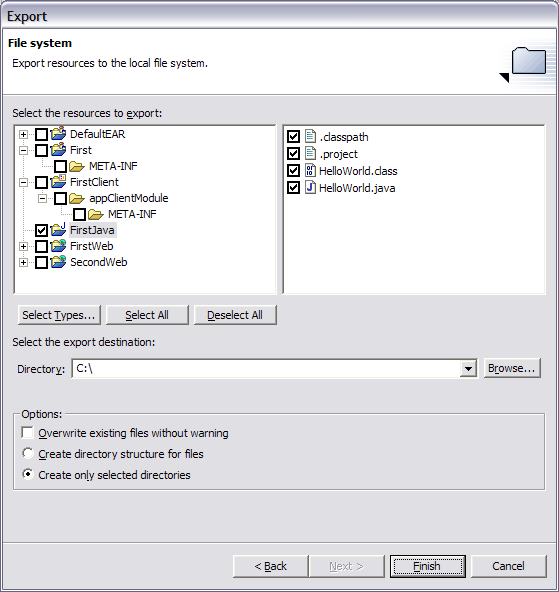559x592 pixels.
Task: Select the .classpath file name
Action: point(344,137)
